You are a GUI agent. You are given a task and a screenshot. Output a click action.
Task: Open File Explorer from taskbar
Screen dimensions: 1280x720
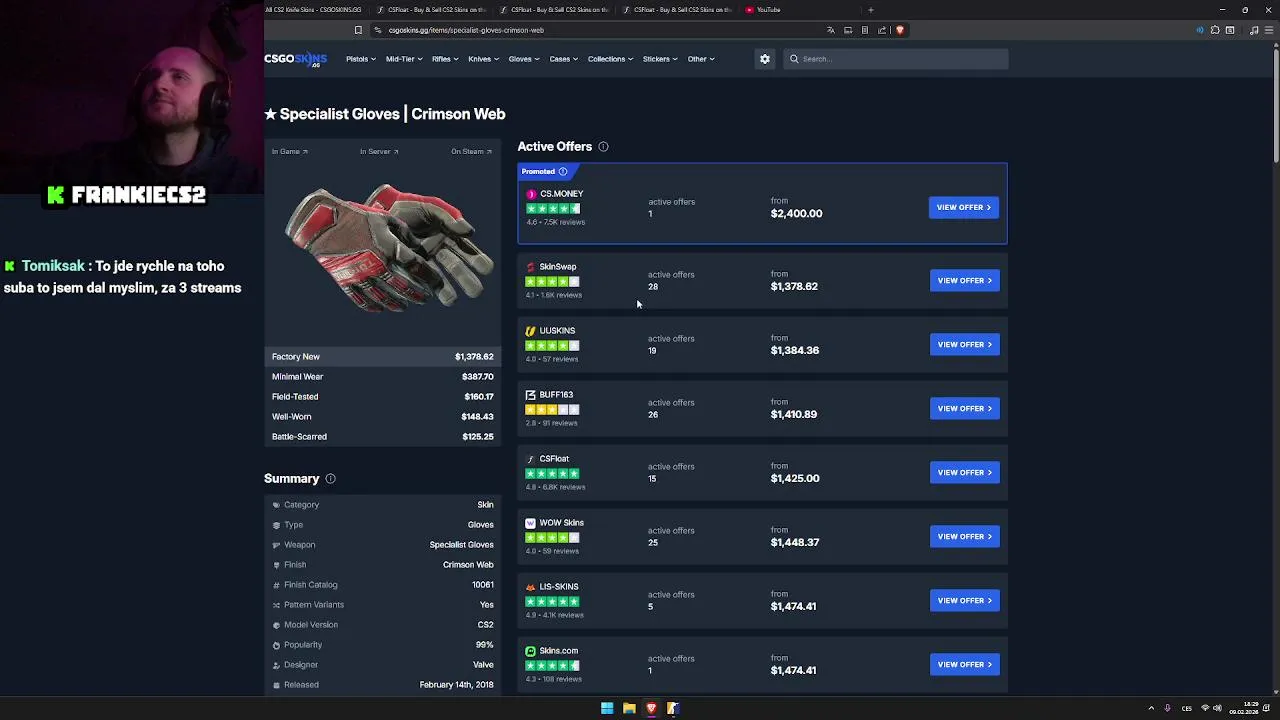(629, 708)
